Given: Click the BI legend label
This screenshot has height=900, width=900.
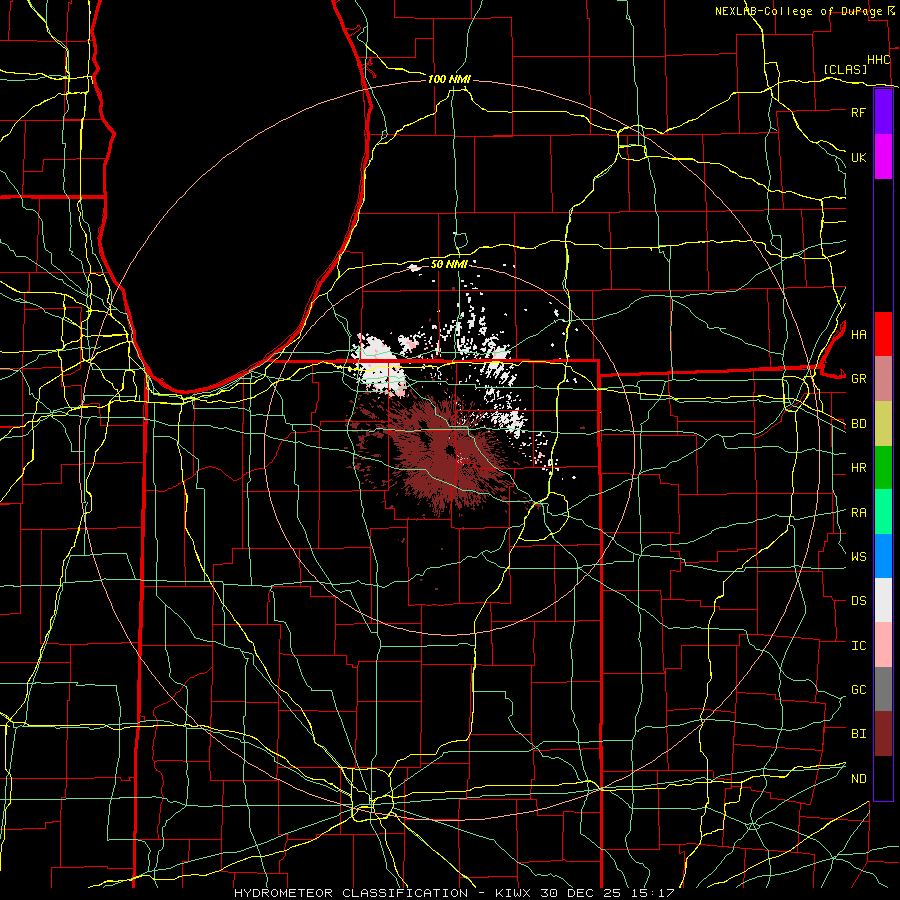Looking at the screenshot, I should coord(858,734).
